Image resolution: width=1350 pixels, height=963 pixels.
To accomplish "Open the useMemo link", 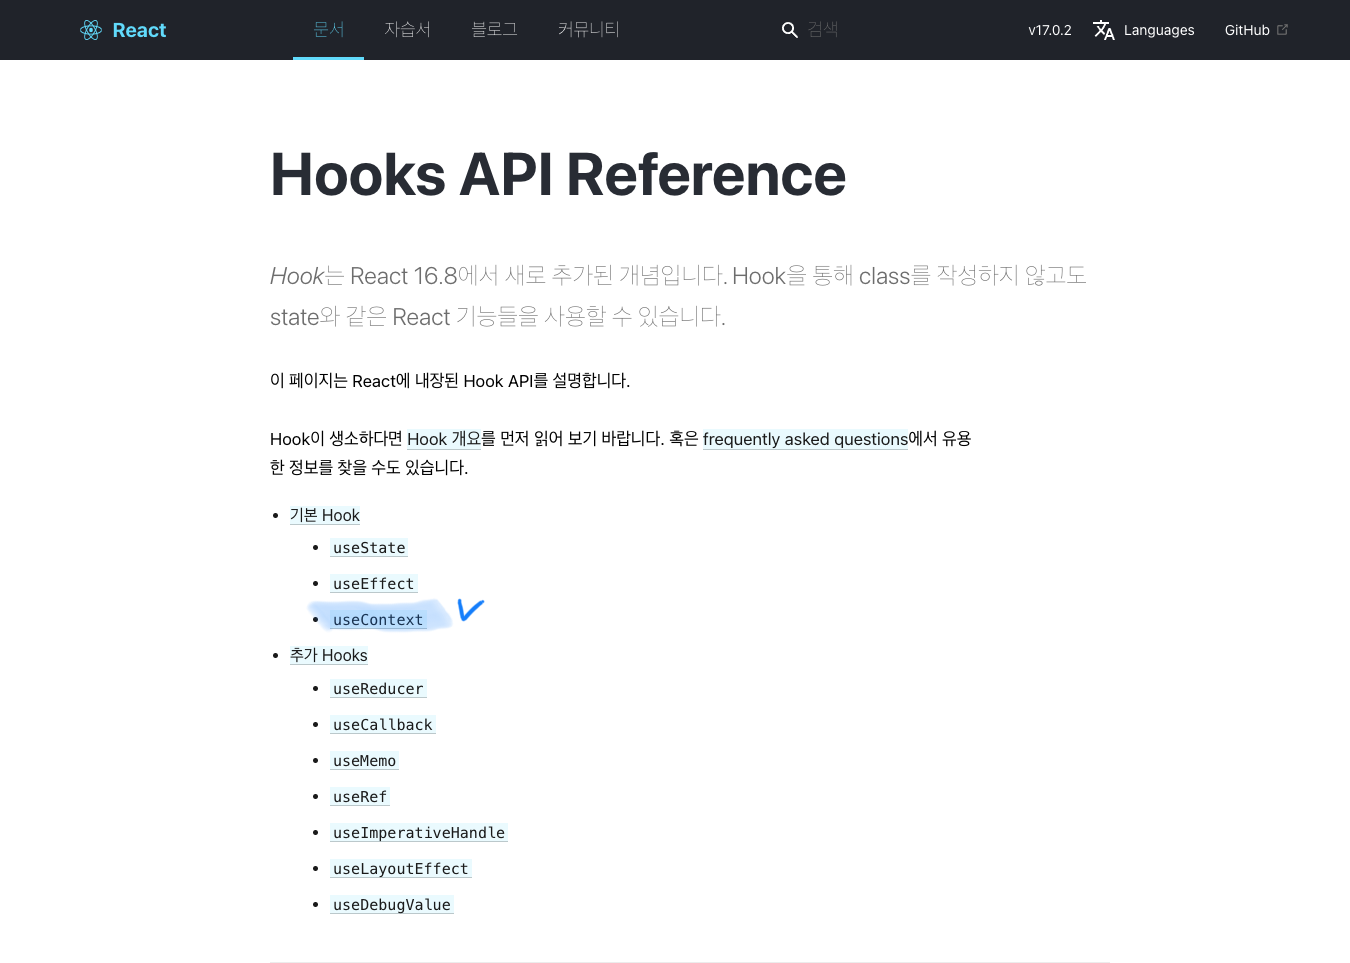I will [364, 761].
